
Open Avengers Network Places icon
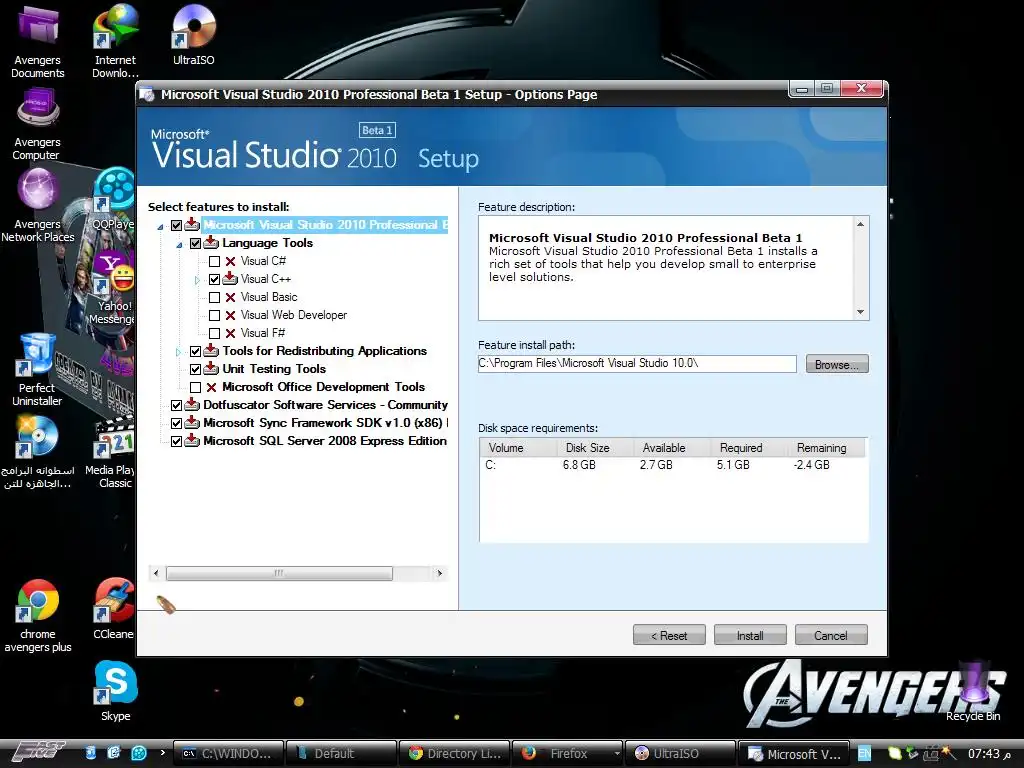click(38, 206)
